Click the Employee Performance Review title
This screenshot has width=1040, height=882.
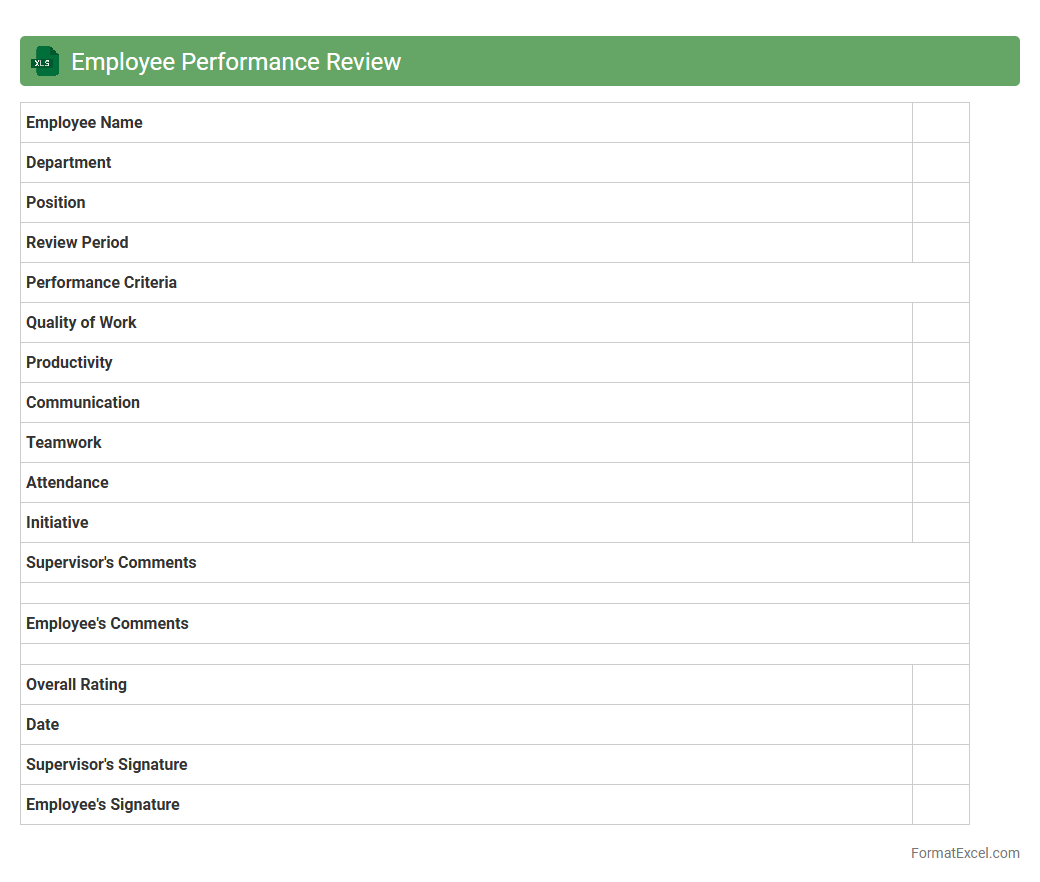pyautogui.click(x=236, y=62)
